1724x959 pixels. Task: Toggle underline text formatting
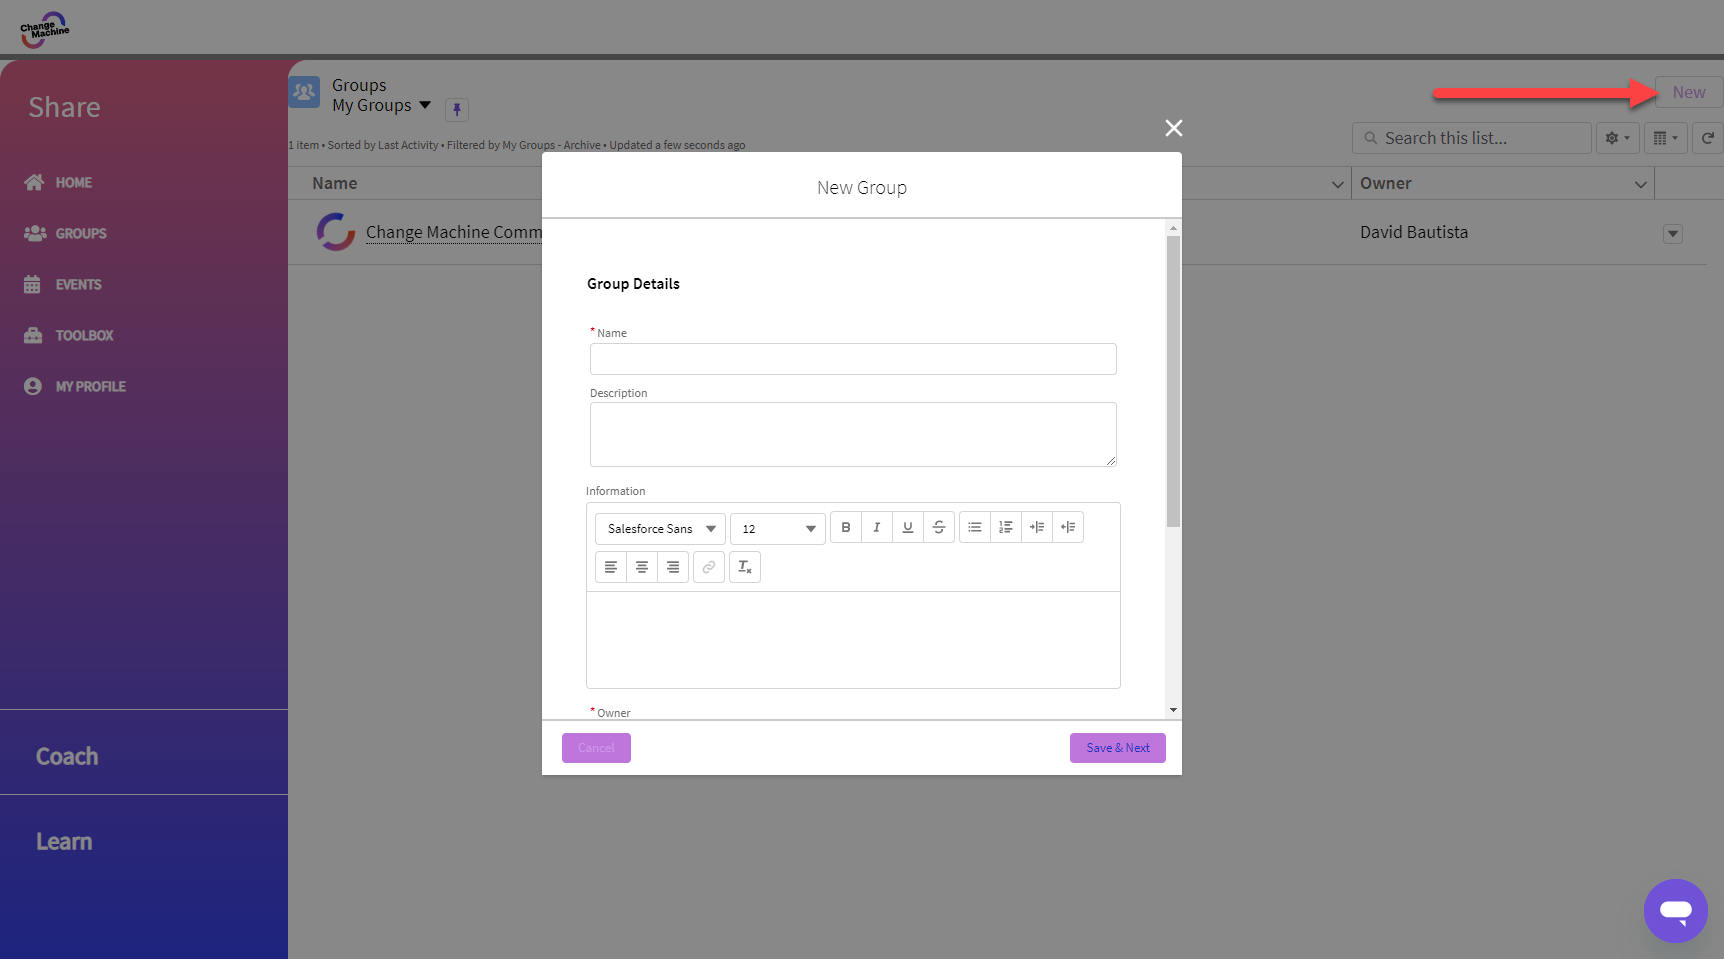click(908, 528)
